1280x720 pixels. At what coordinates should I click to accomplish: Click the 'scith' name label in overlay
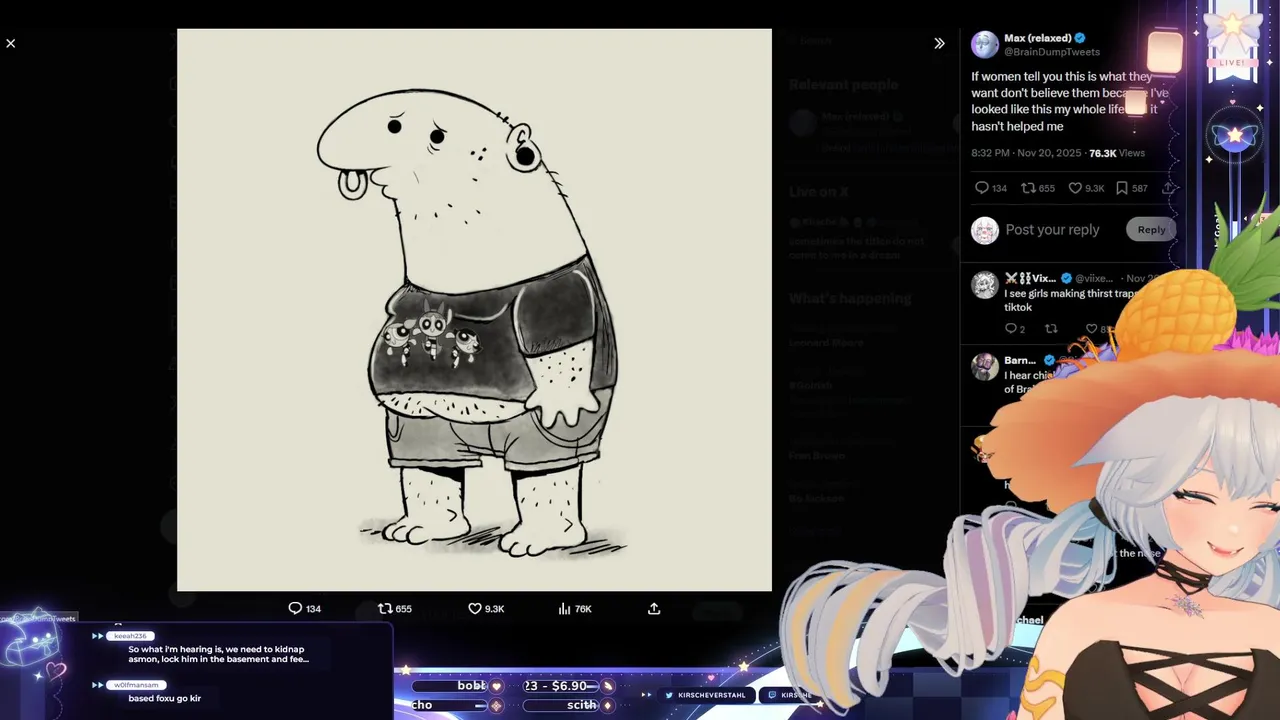pos(581,705)
